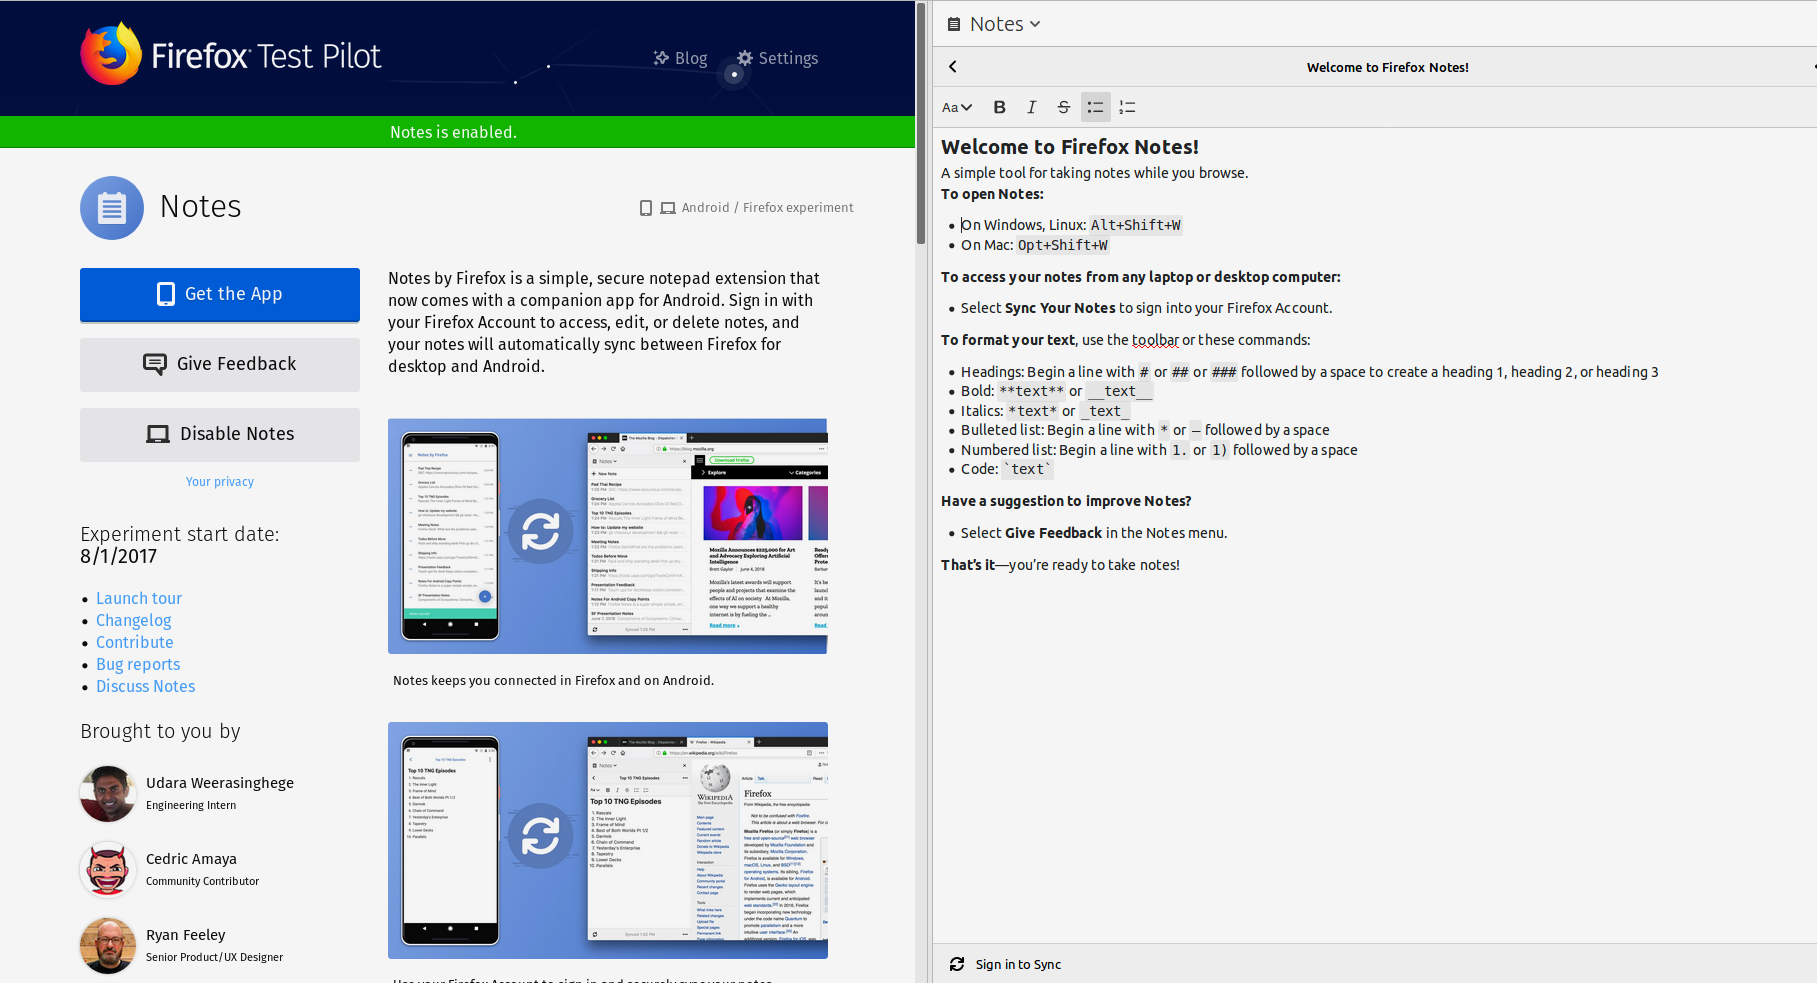The width and height of the screenshot is (1817, 983).
Task: Click the Get the App button
Action: [x=220, y=294]
